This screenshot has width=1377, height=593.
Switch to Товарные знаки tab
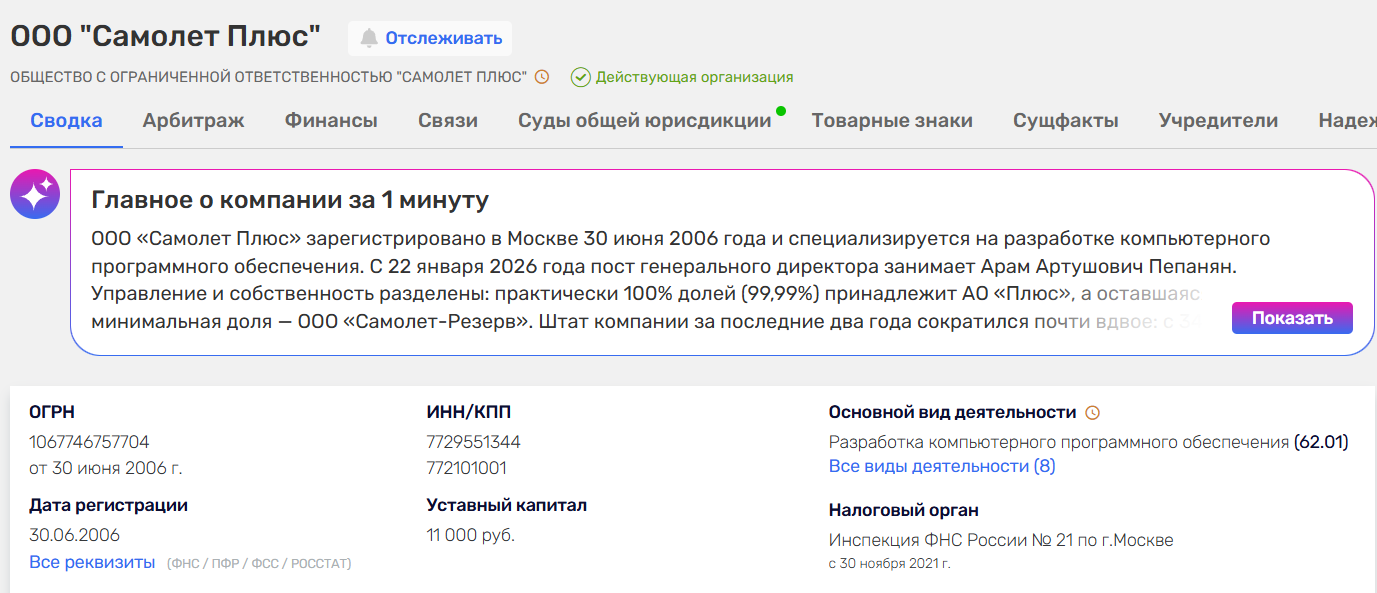pos(892,121)
